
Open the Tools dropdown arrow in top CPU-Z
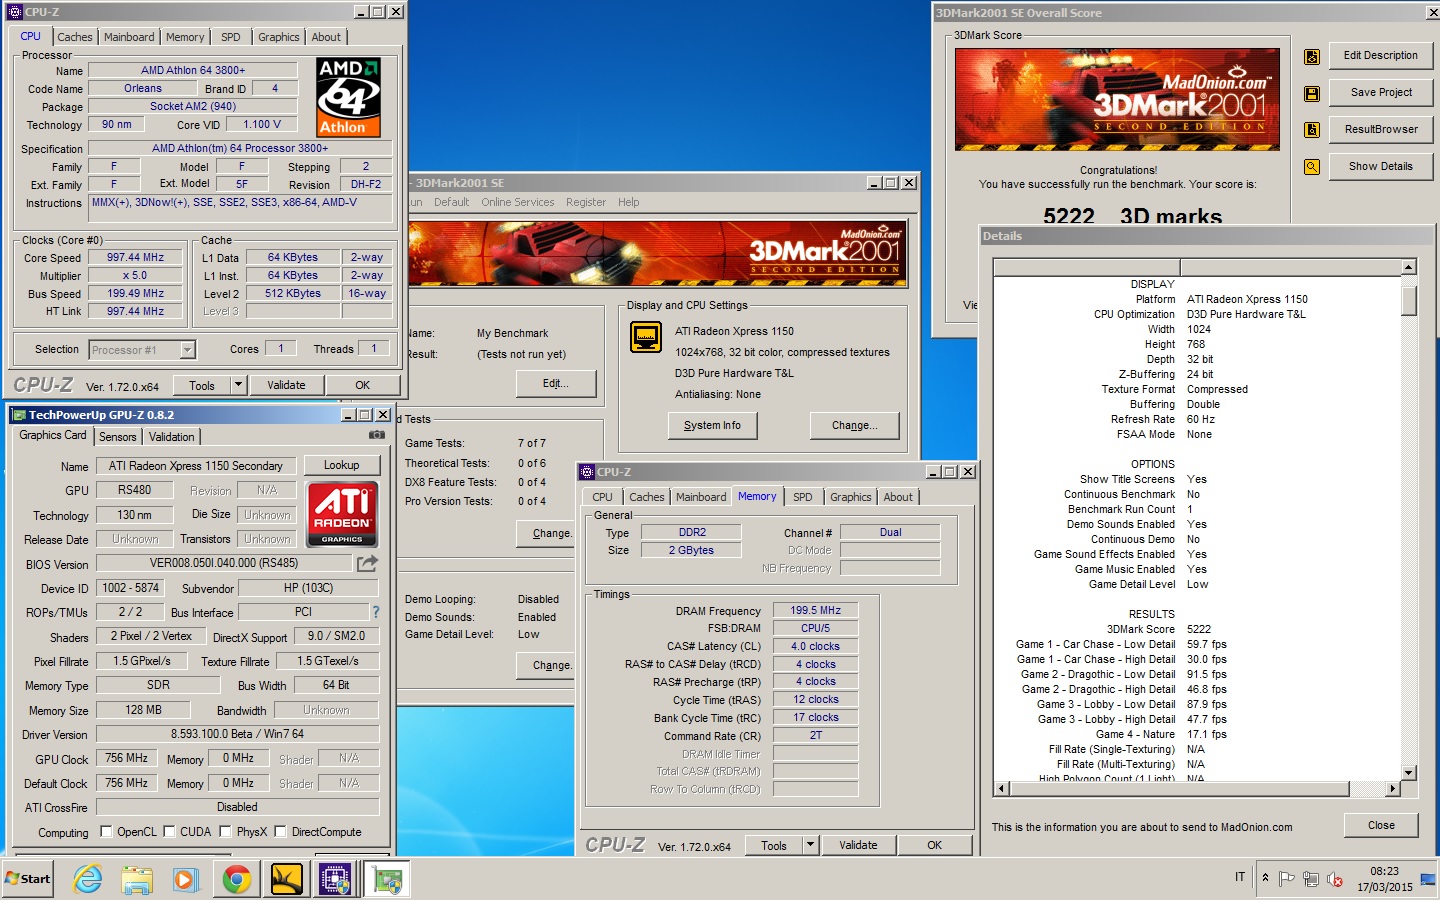click(x=238, y=385)
